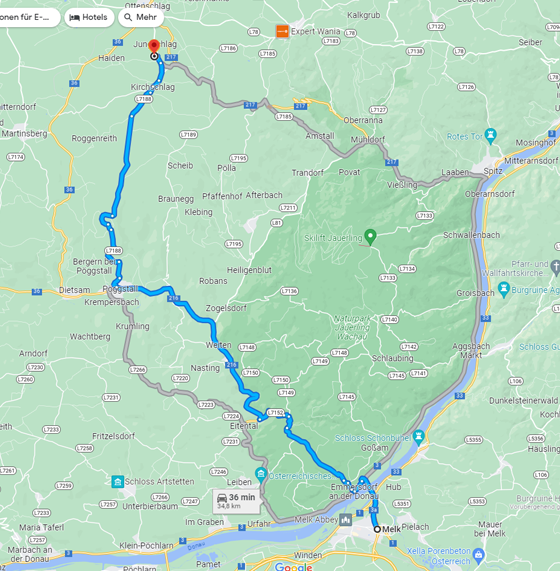Viewport: 560px width, 571px height.
Task: Open the Burgruine Aggstein marker icon
Action: [x=504, y=290]
